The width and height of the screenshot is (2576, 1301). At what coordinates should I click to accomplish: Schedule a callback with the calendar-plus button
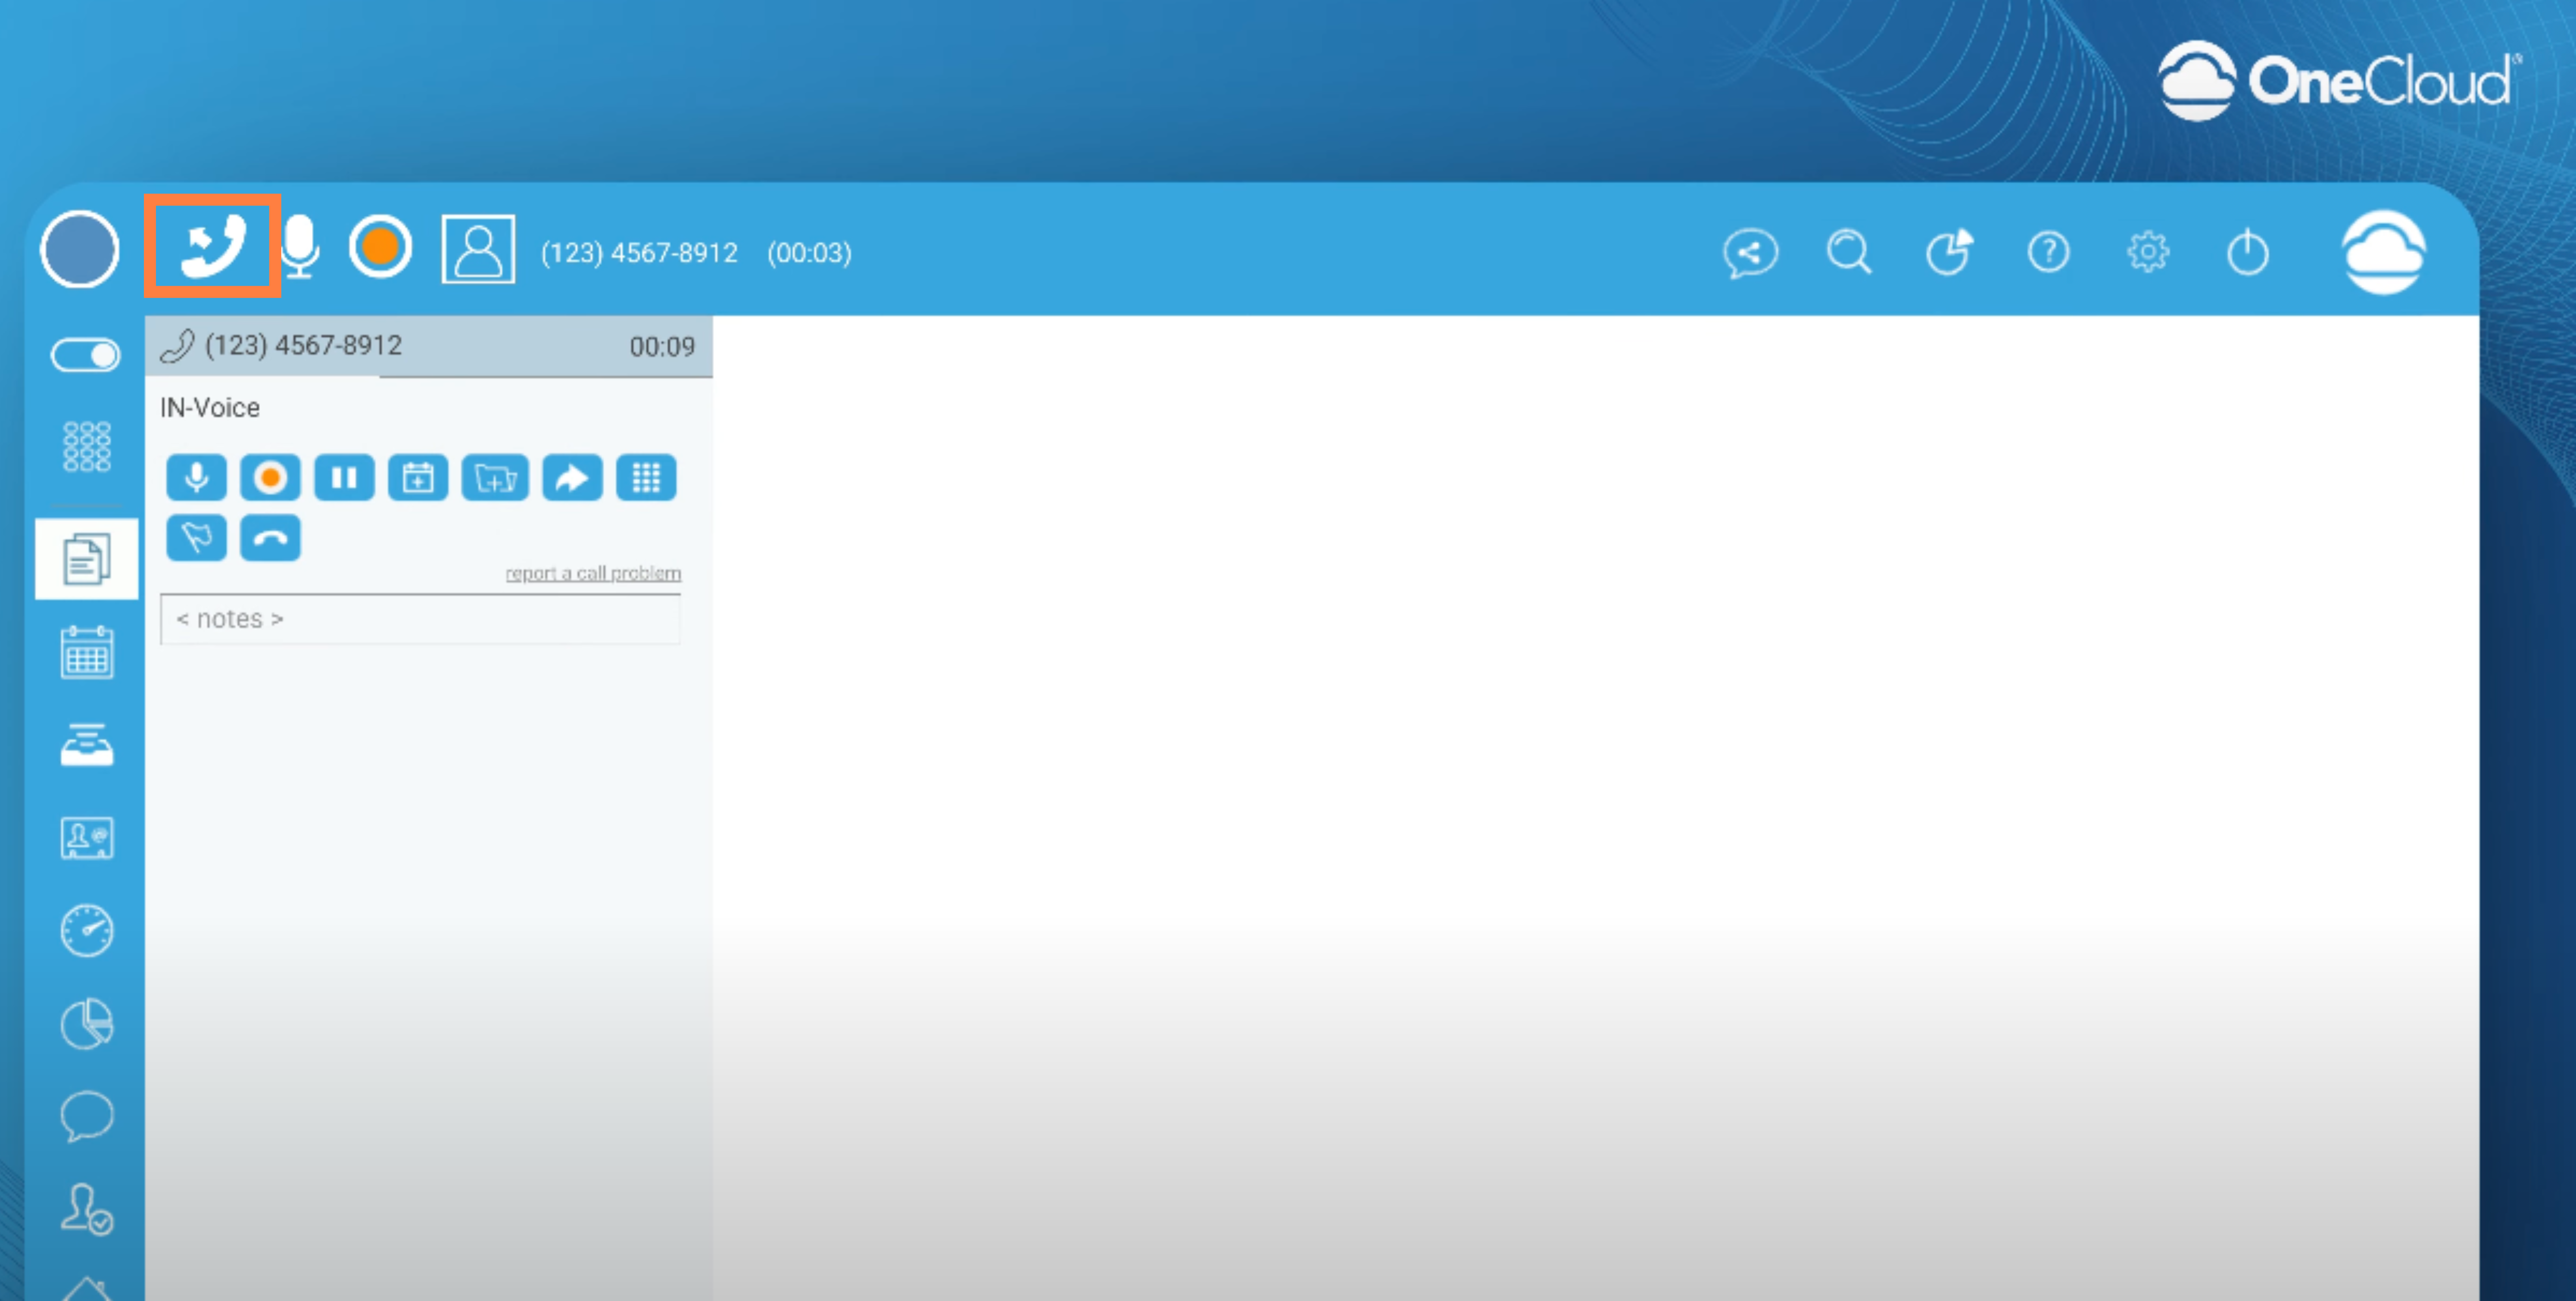click(418, 478)
